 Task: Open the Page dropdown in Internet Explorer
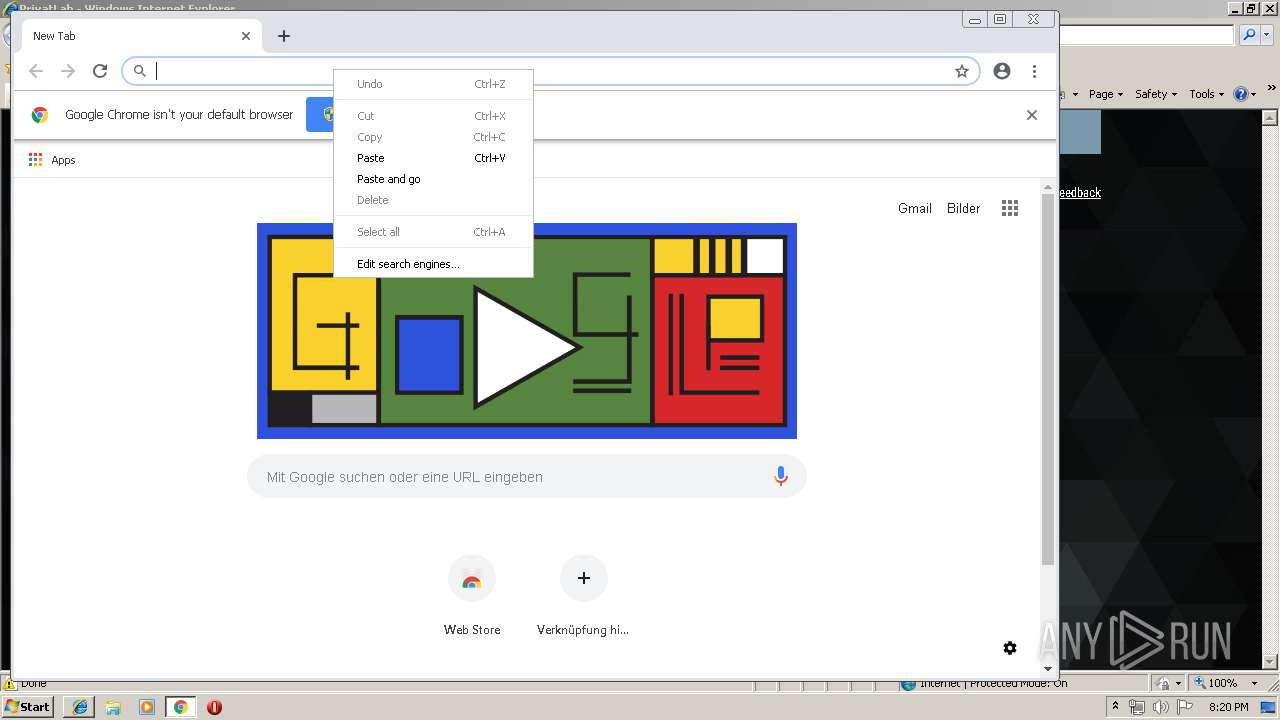click(1106, 94)
